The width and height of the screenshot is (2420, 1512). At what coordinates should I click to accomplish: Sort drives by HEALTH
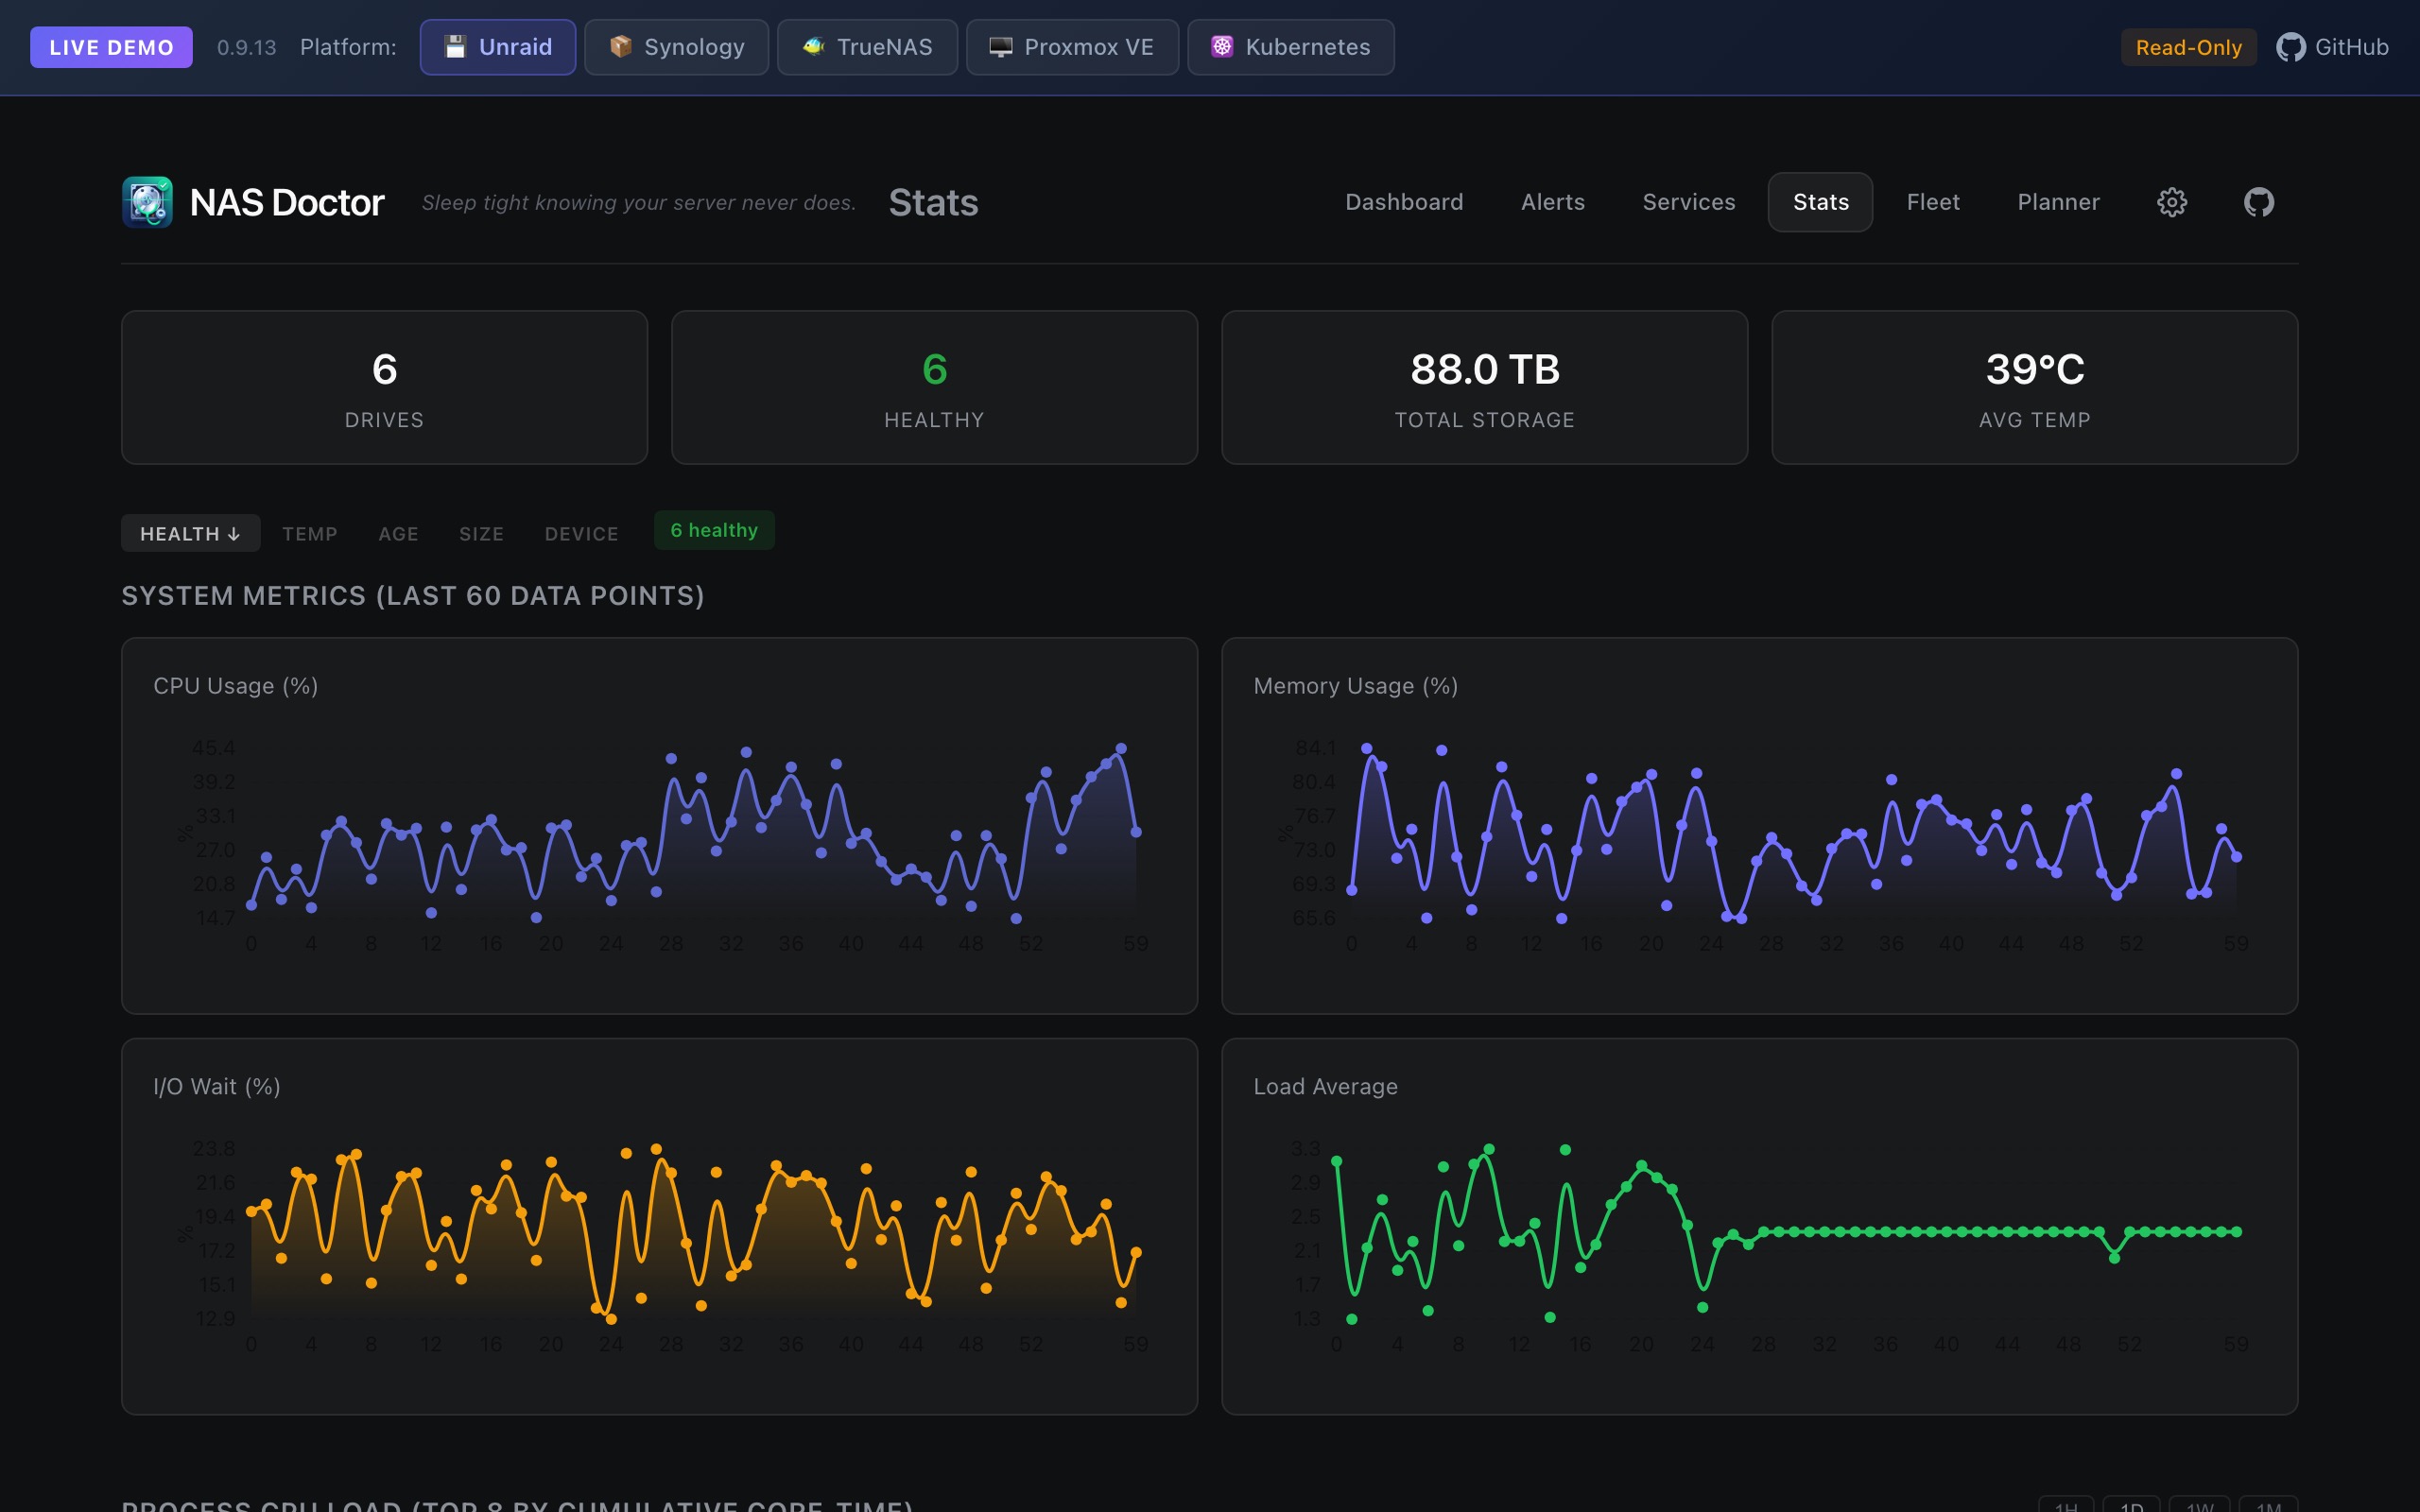click(x=190, y=533)
